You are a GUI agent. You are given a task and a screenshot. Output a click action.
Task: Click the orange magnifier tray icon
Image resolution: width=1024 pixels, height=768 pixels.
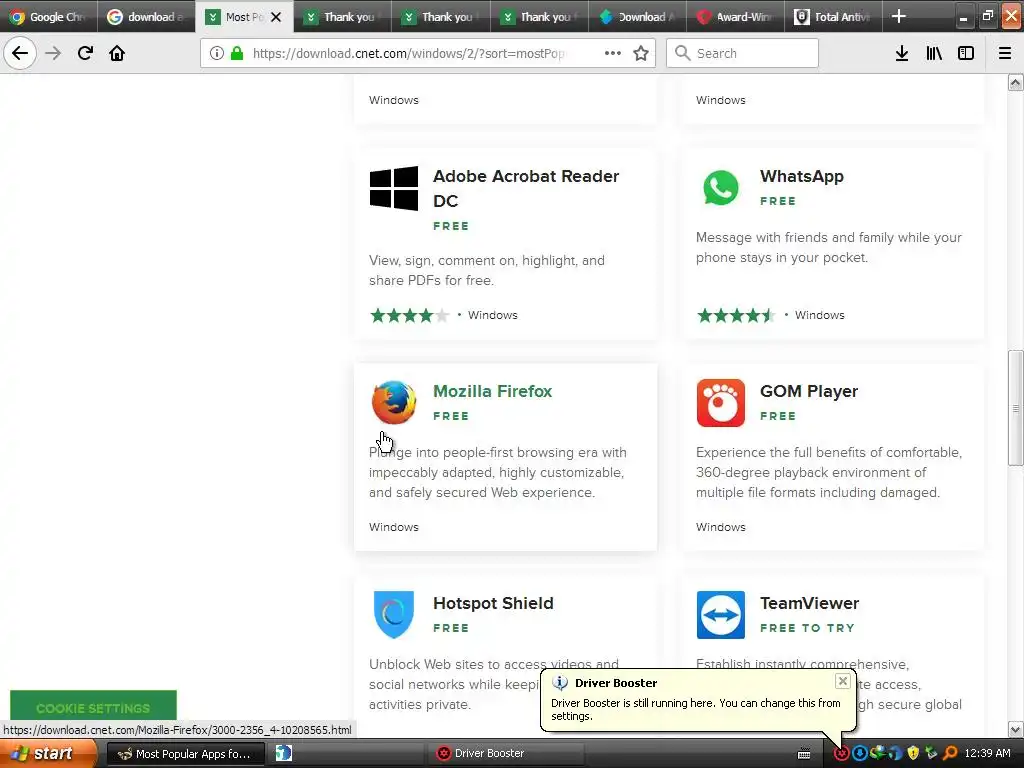(x=950, y=754)
